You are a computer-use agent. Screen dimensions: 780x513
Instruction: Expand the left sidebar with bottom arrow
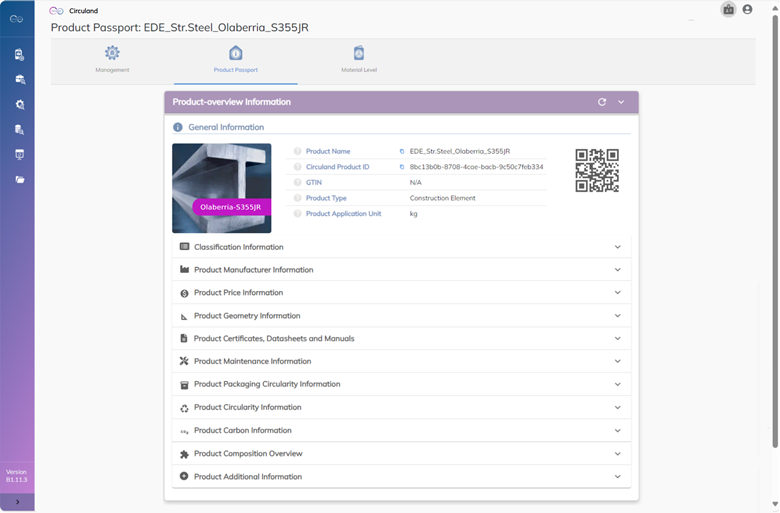(x=17, y=502)
